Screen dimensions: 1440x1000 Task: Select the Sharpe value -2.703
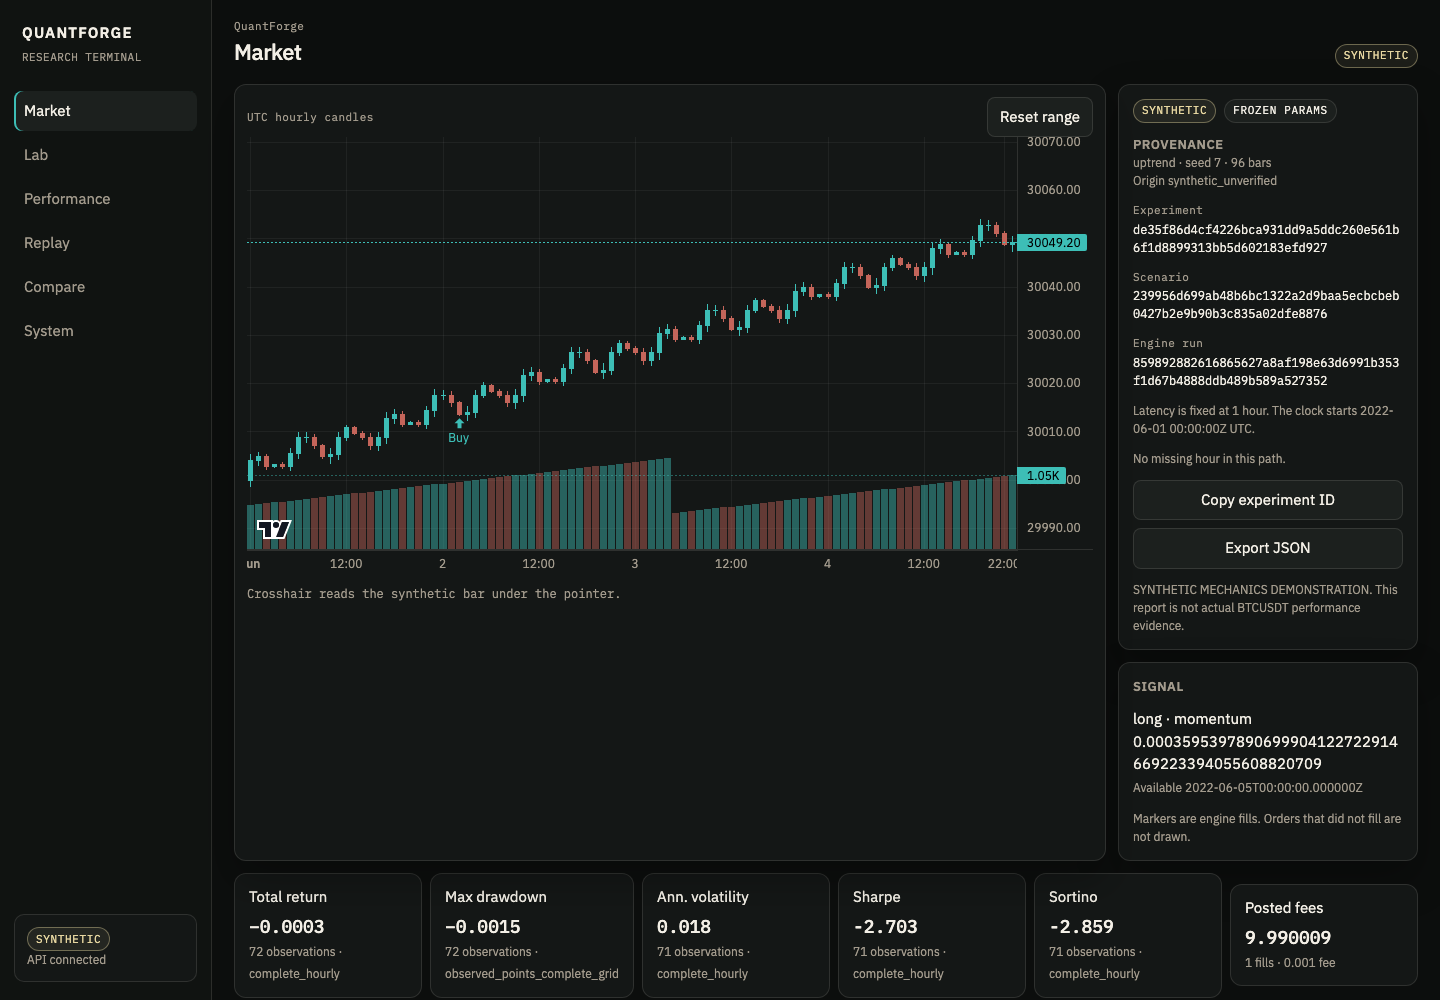[885, 927]
